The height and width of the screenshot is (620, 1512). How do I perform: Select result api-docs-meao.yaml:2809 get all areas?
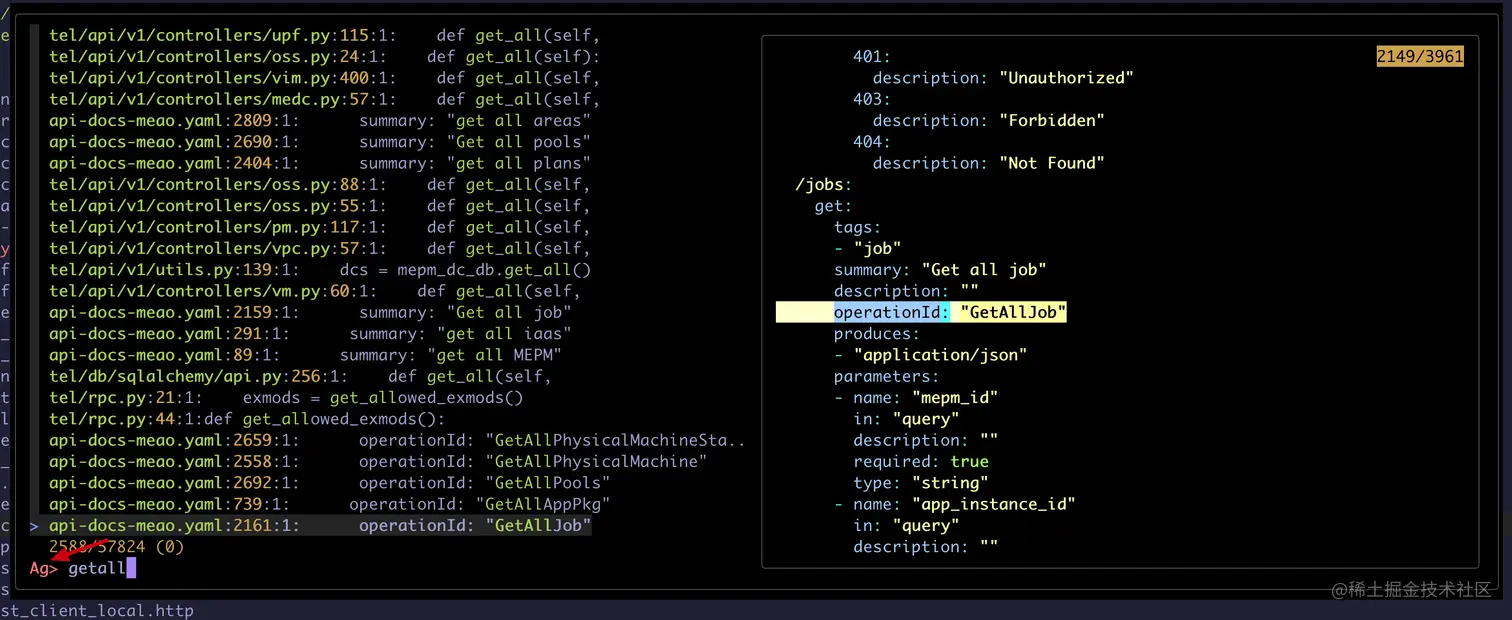(320, 120)
